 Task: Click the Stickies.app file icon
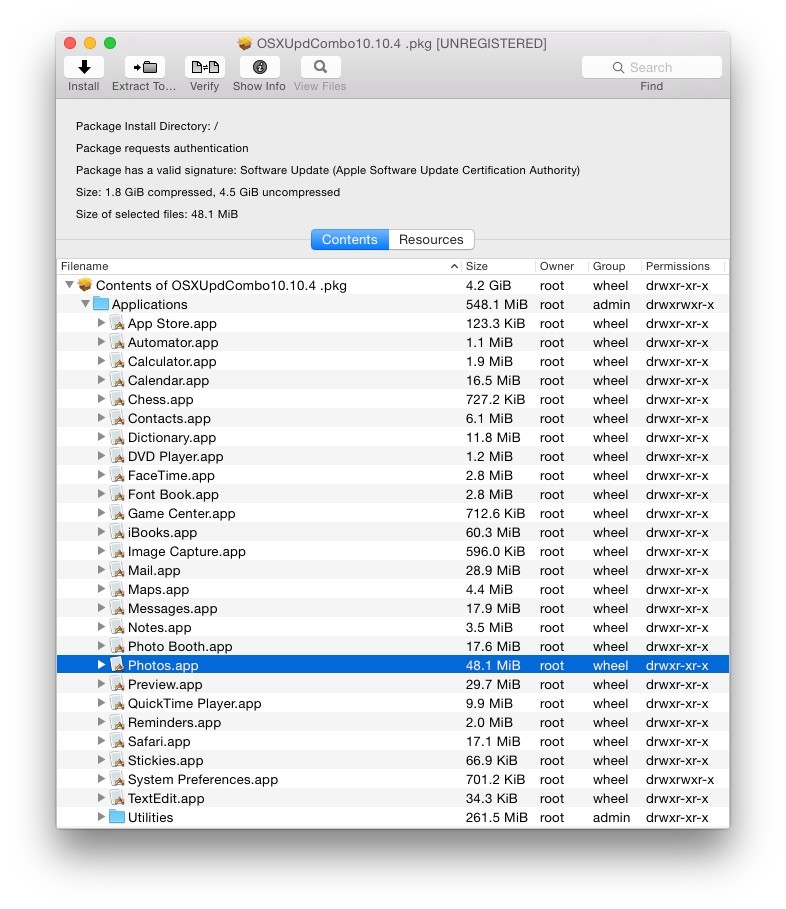click(x=117, y=760)
